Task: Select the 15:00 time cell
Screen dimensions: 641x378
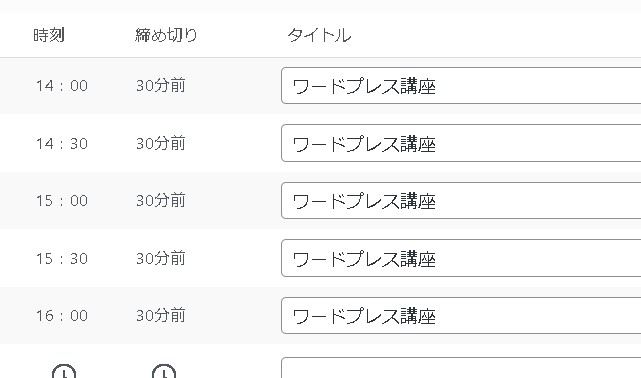Action: [62, 201]
